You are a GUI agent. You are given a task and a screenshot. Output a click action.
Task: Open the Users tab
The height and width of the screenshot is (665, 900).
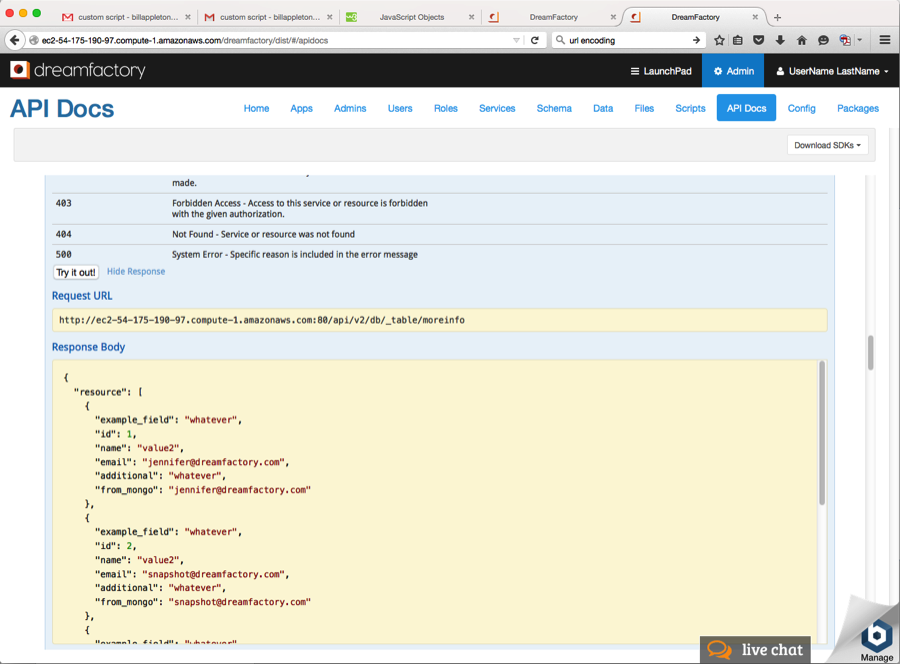click(399, 108)
